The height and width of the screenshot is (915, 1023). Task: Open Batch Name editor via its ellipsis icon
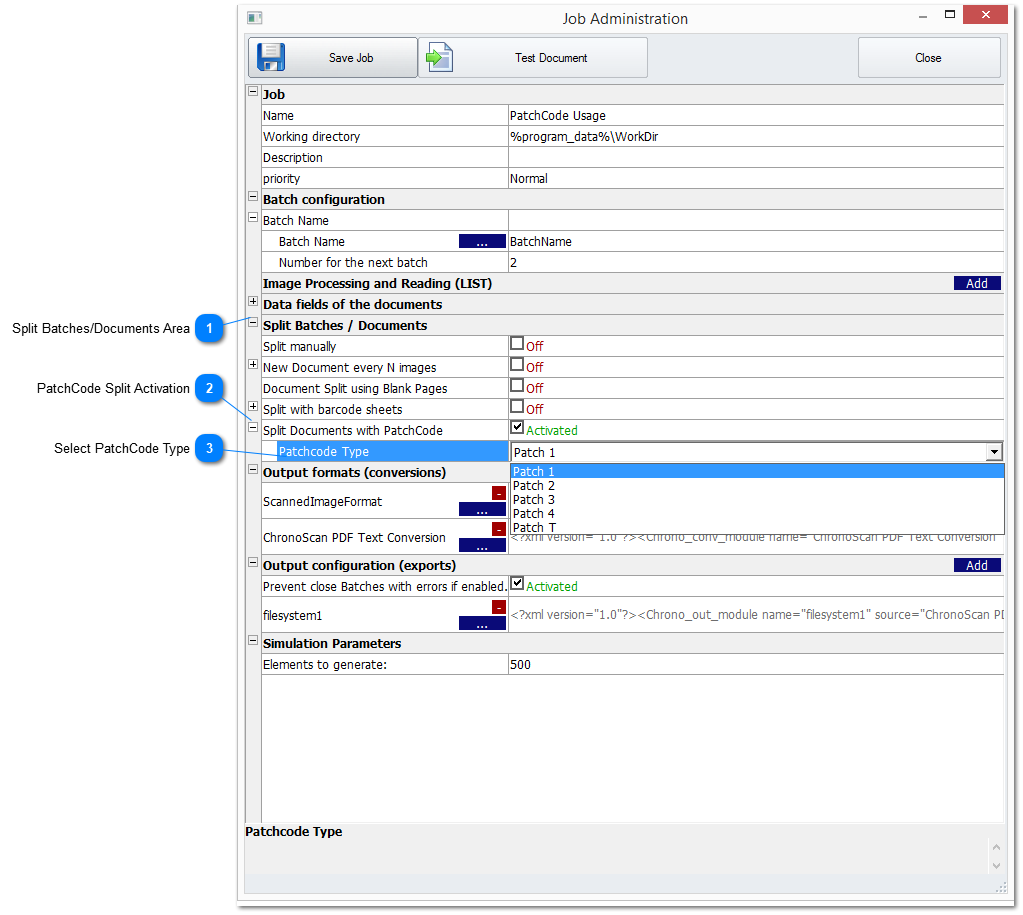(482, 241)
